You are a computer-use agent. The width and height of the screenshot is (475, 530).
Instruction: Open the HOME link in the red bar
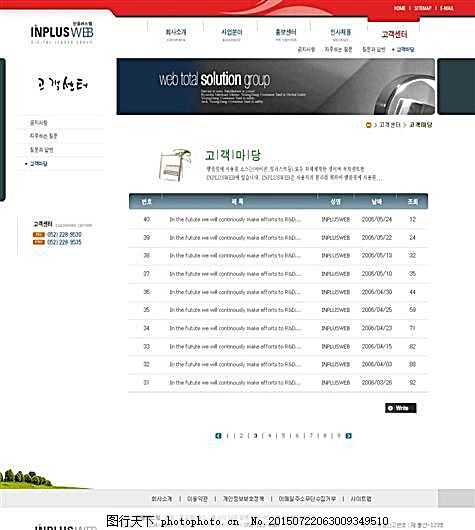tap(399, 8)
